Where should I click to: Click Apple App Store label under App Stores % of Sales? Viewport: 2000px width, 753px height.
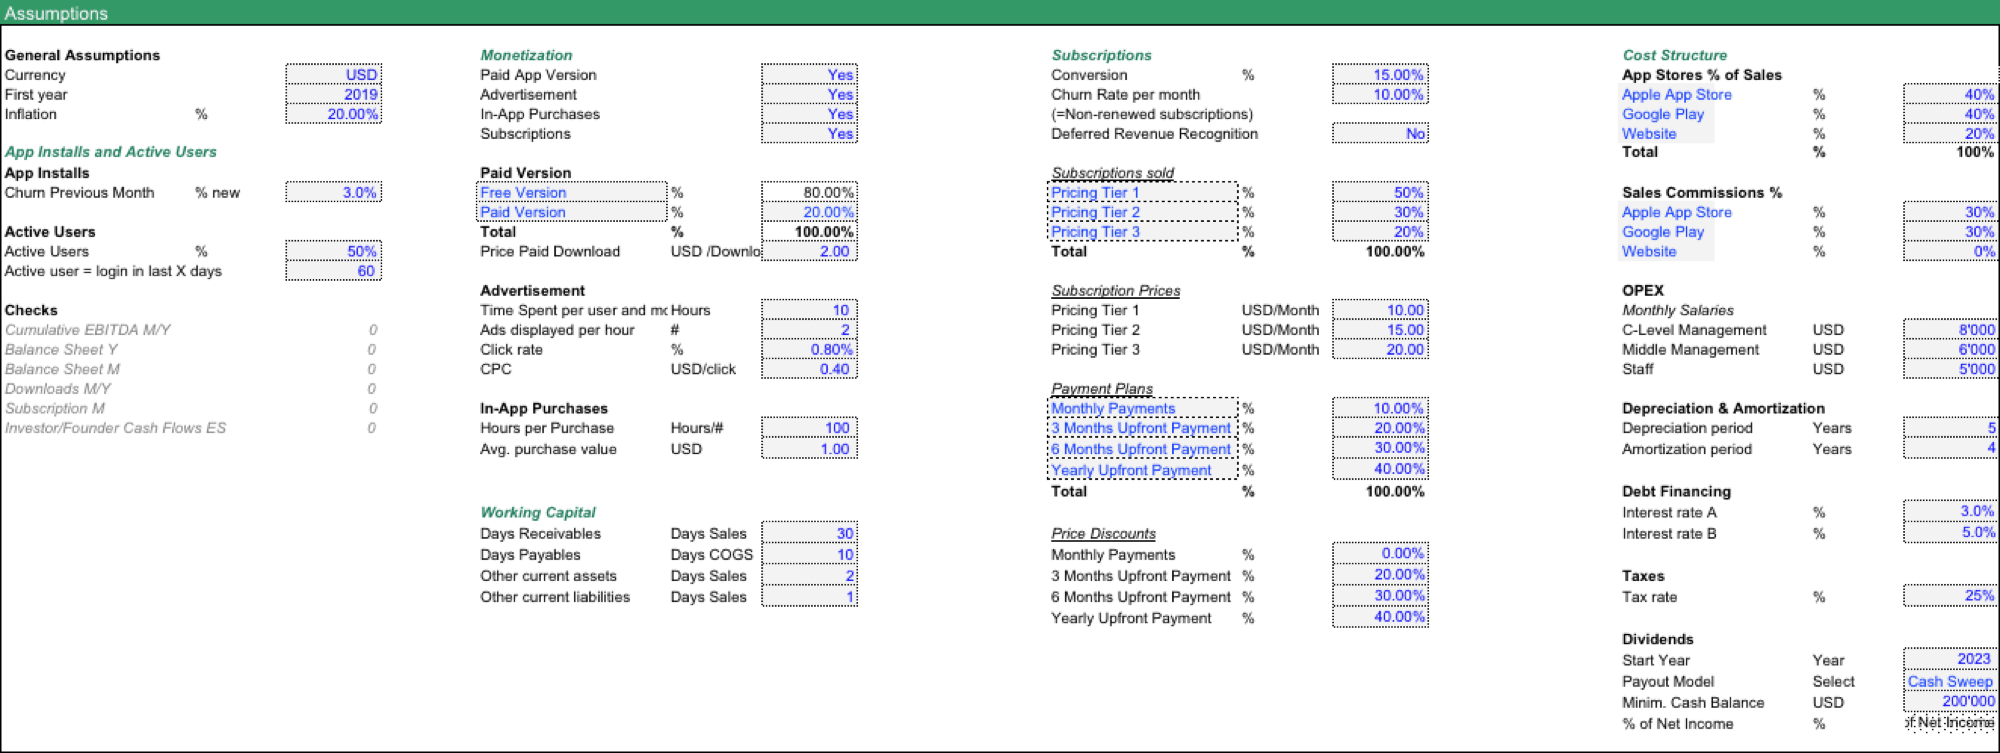[x=1677, y=95]
